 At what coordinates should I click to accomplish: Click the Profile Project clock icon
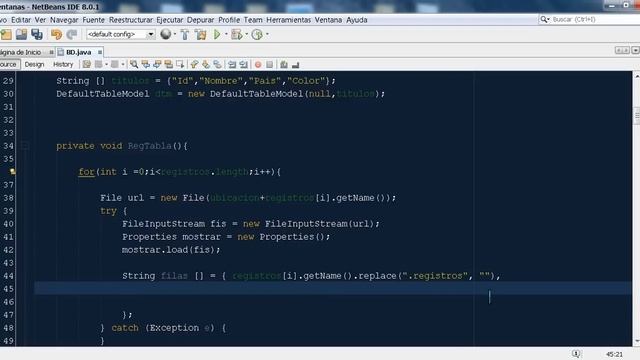coord(257,35)
